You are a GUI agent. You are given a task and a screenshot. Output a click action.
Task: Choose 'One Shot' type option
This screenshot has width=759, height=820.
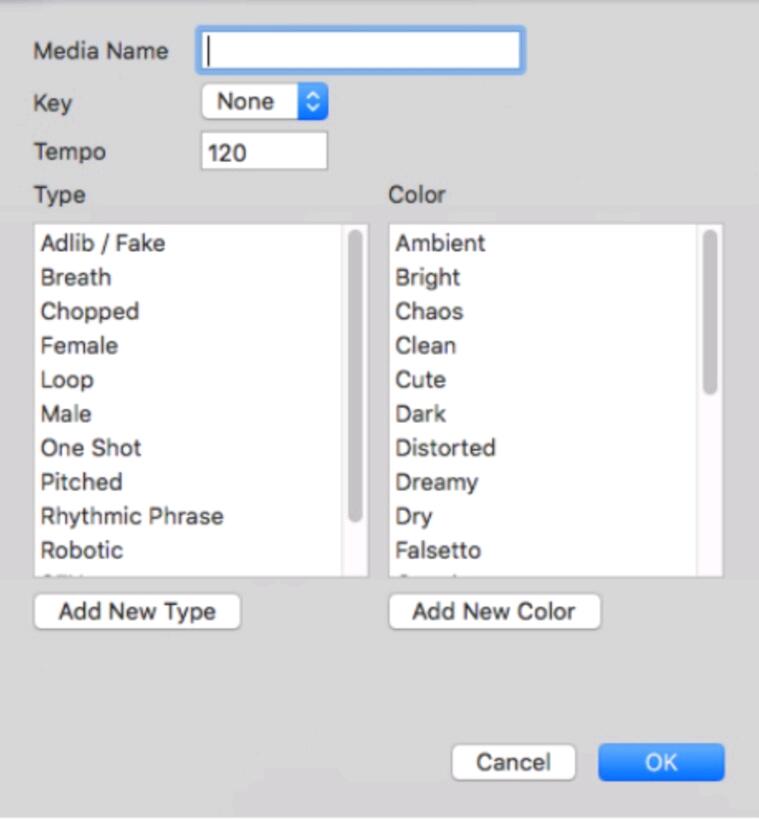coord(91,448)
